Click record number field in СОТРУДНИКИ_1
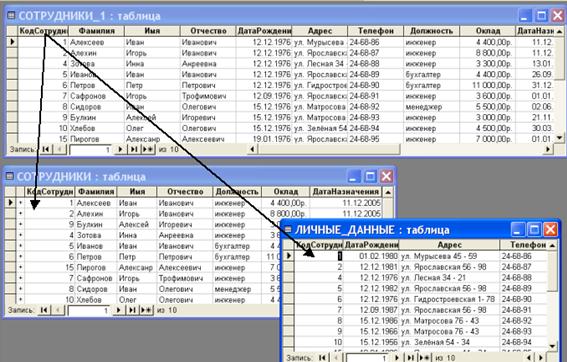 click(91, 149)
